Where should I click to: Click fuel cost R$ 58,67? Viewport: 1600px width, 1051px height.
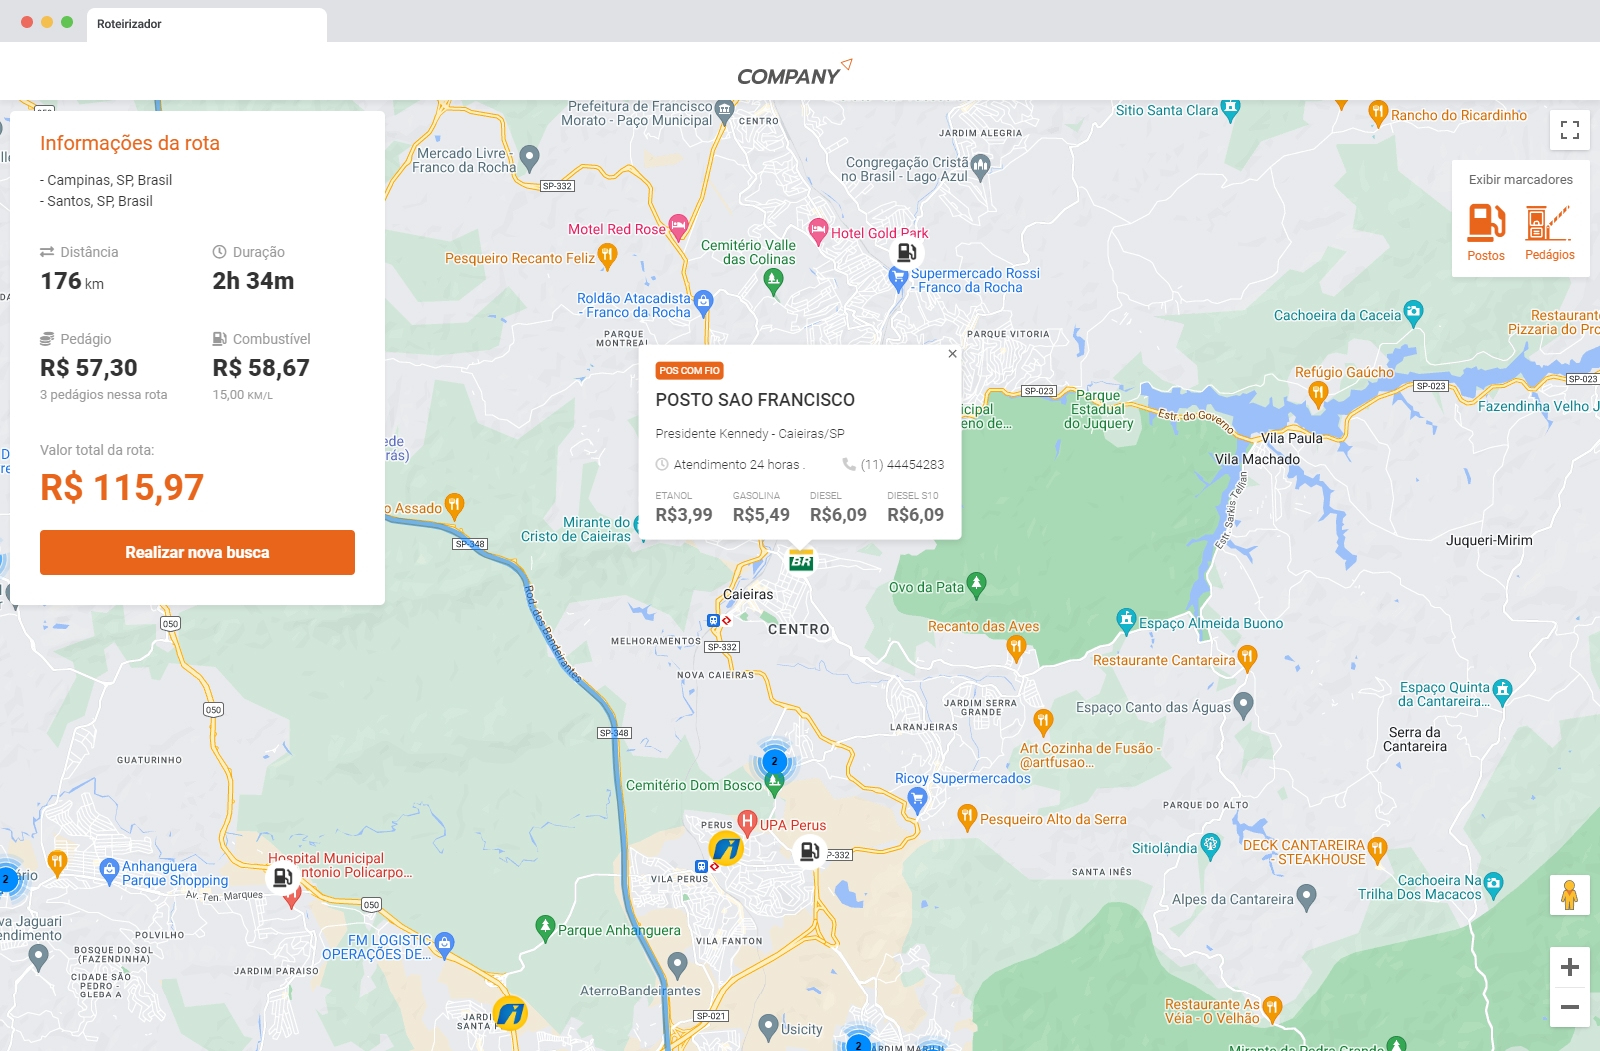tap(261, 368)
